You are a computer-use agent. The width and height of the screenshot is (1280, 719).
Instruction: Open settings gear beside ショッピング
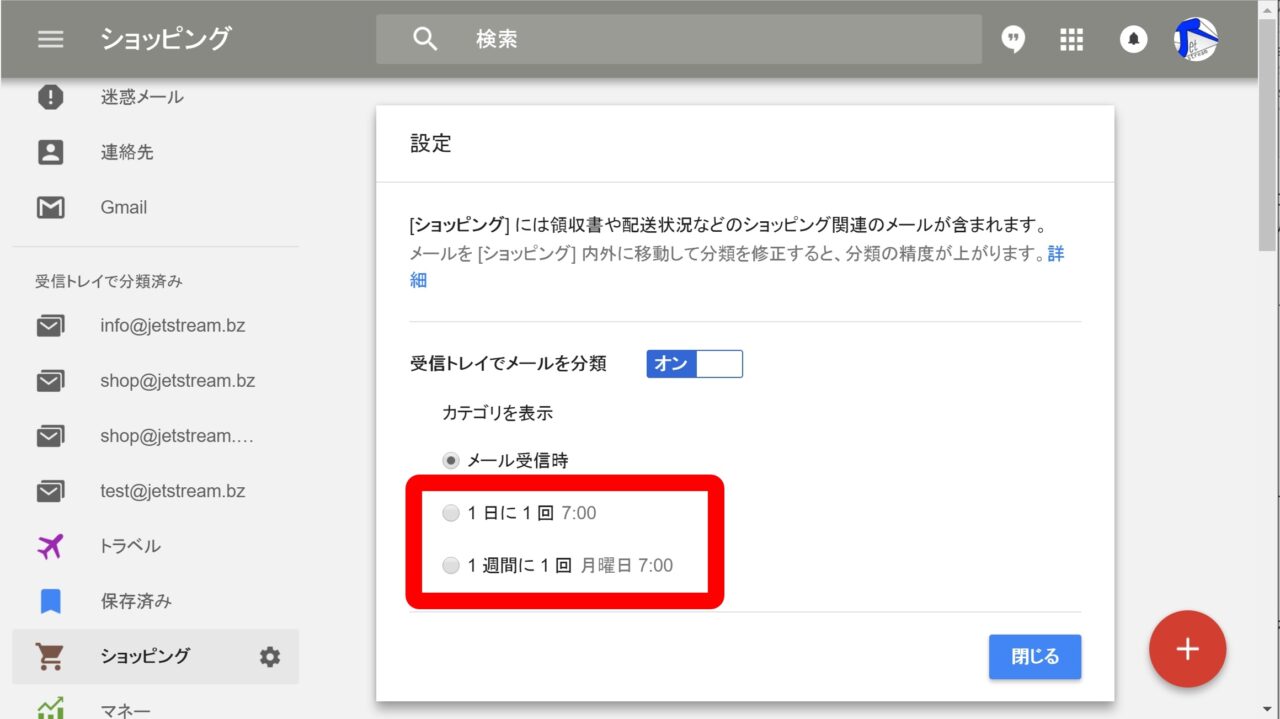point(270,657)
